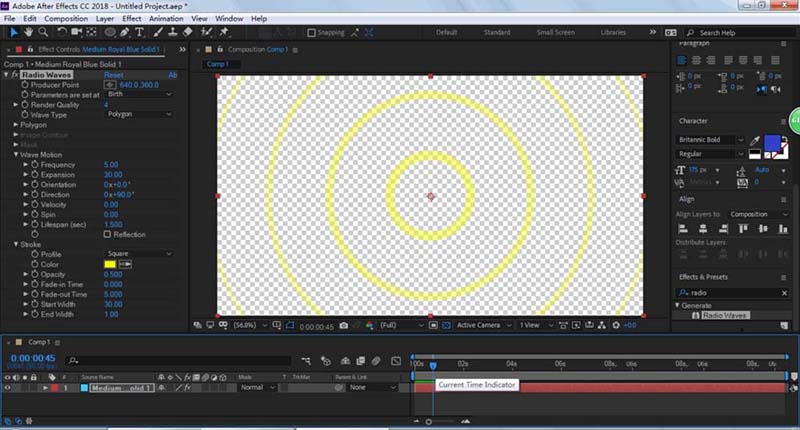Toggle the fx switch of Radio Waves effect
800x430 pixels.
tap(15, 75)
